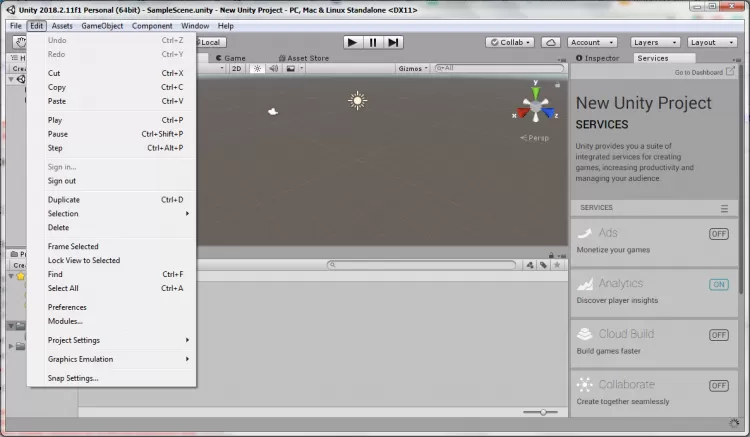Viewport: 750px width, 437px height.
Task: Open the Cloud services icon button
Action: 551,43
